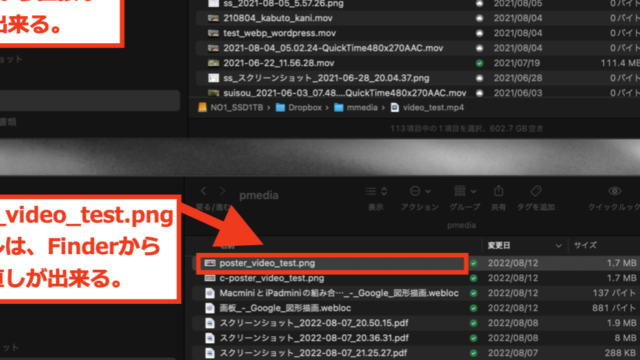Screen dimensions: 640x360
Task: Go back with the left chevron
Action: 203,191
